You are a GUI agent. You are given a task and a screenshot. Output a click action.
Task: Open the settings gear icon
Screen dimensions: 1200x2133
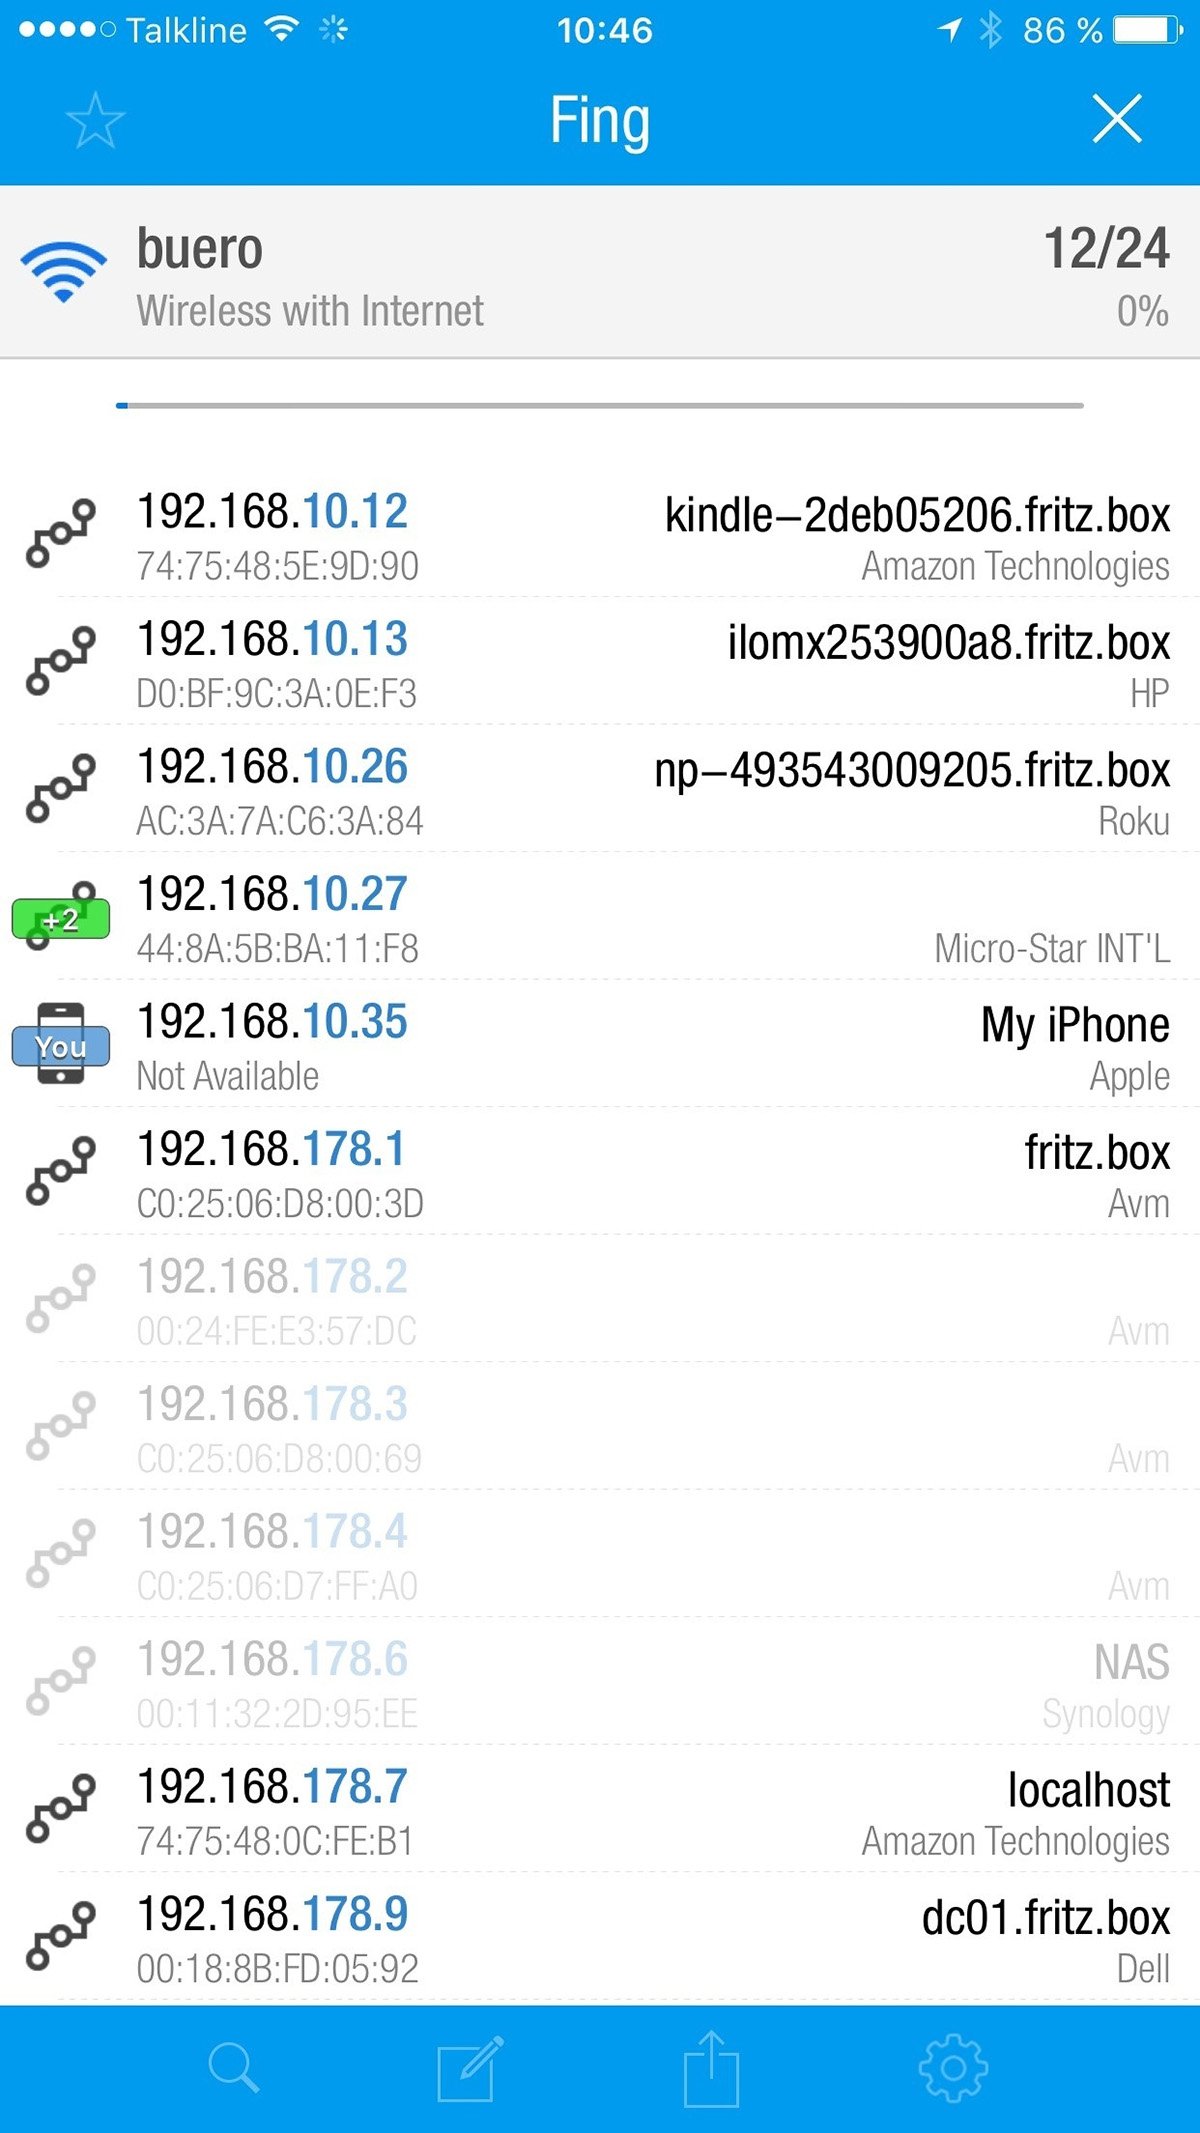[952, 2068]
